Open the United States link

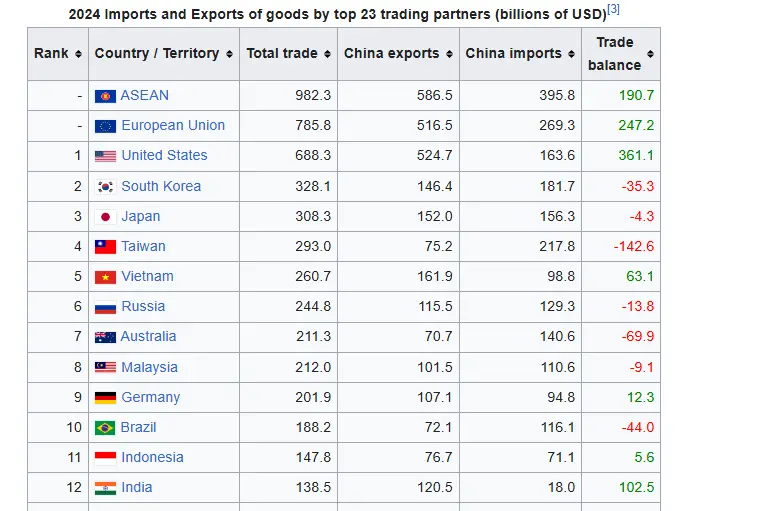165,155
